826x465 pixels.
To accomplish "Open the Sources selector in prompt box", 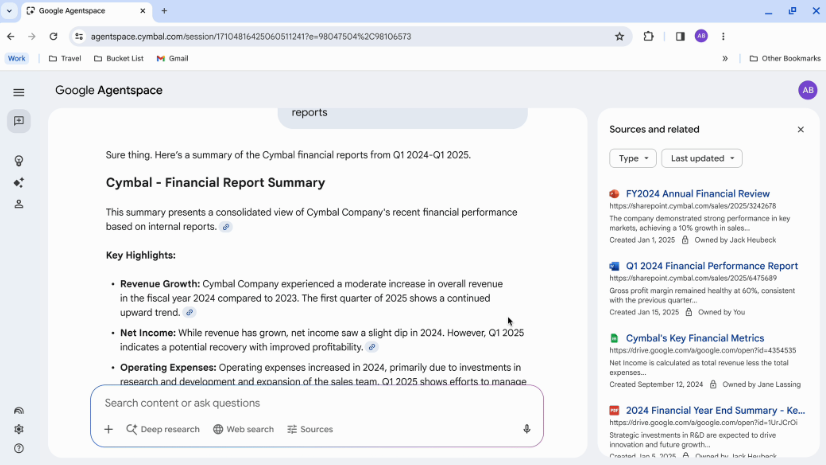I will click(310, 429).
